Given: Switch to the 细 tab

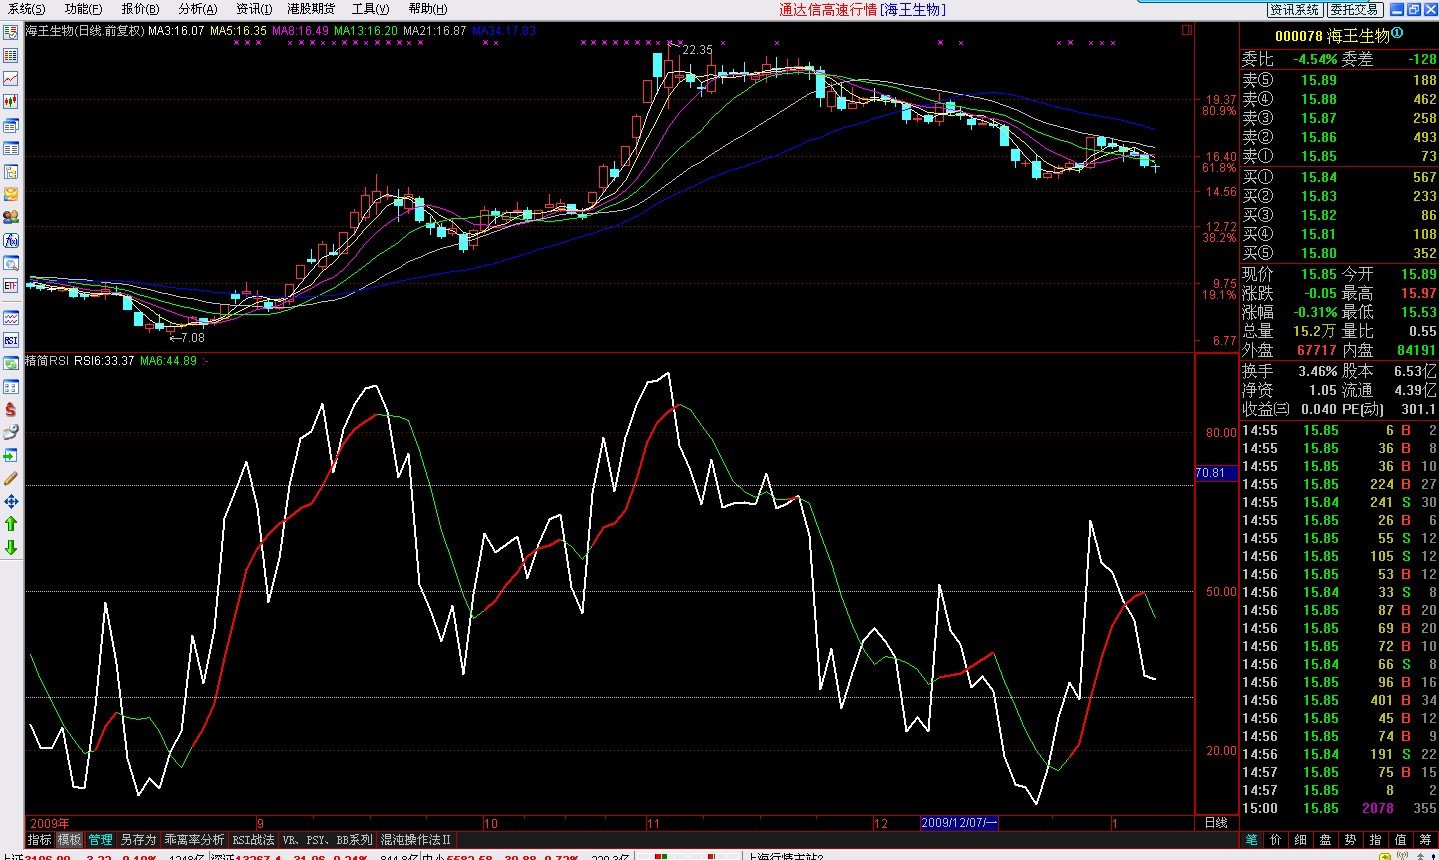Looking at the screenshot, I should (x=1301, y=840).
